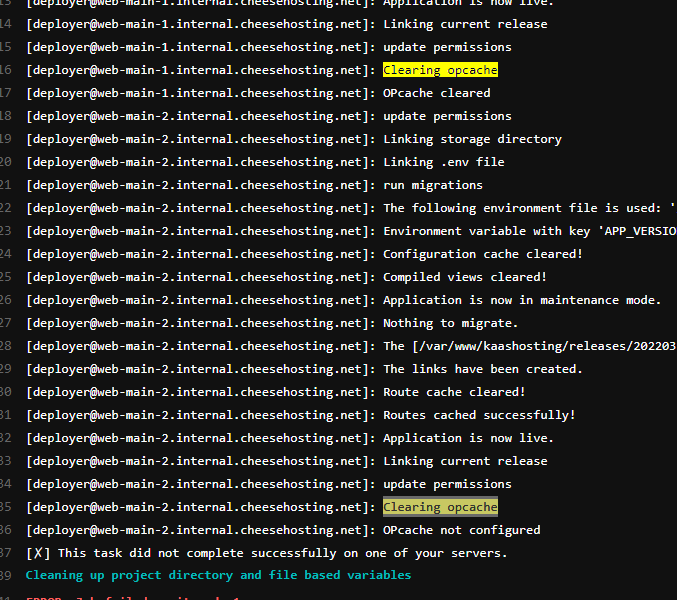The width and height of the screenshot is (677, 600).
Task: Click the Configuration cache cleared message
Action: pos(482,254)
